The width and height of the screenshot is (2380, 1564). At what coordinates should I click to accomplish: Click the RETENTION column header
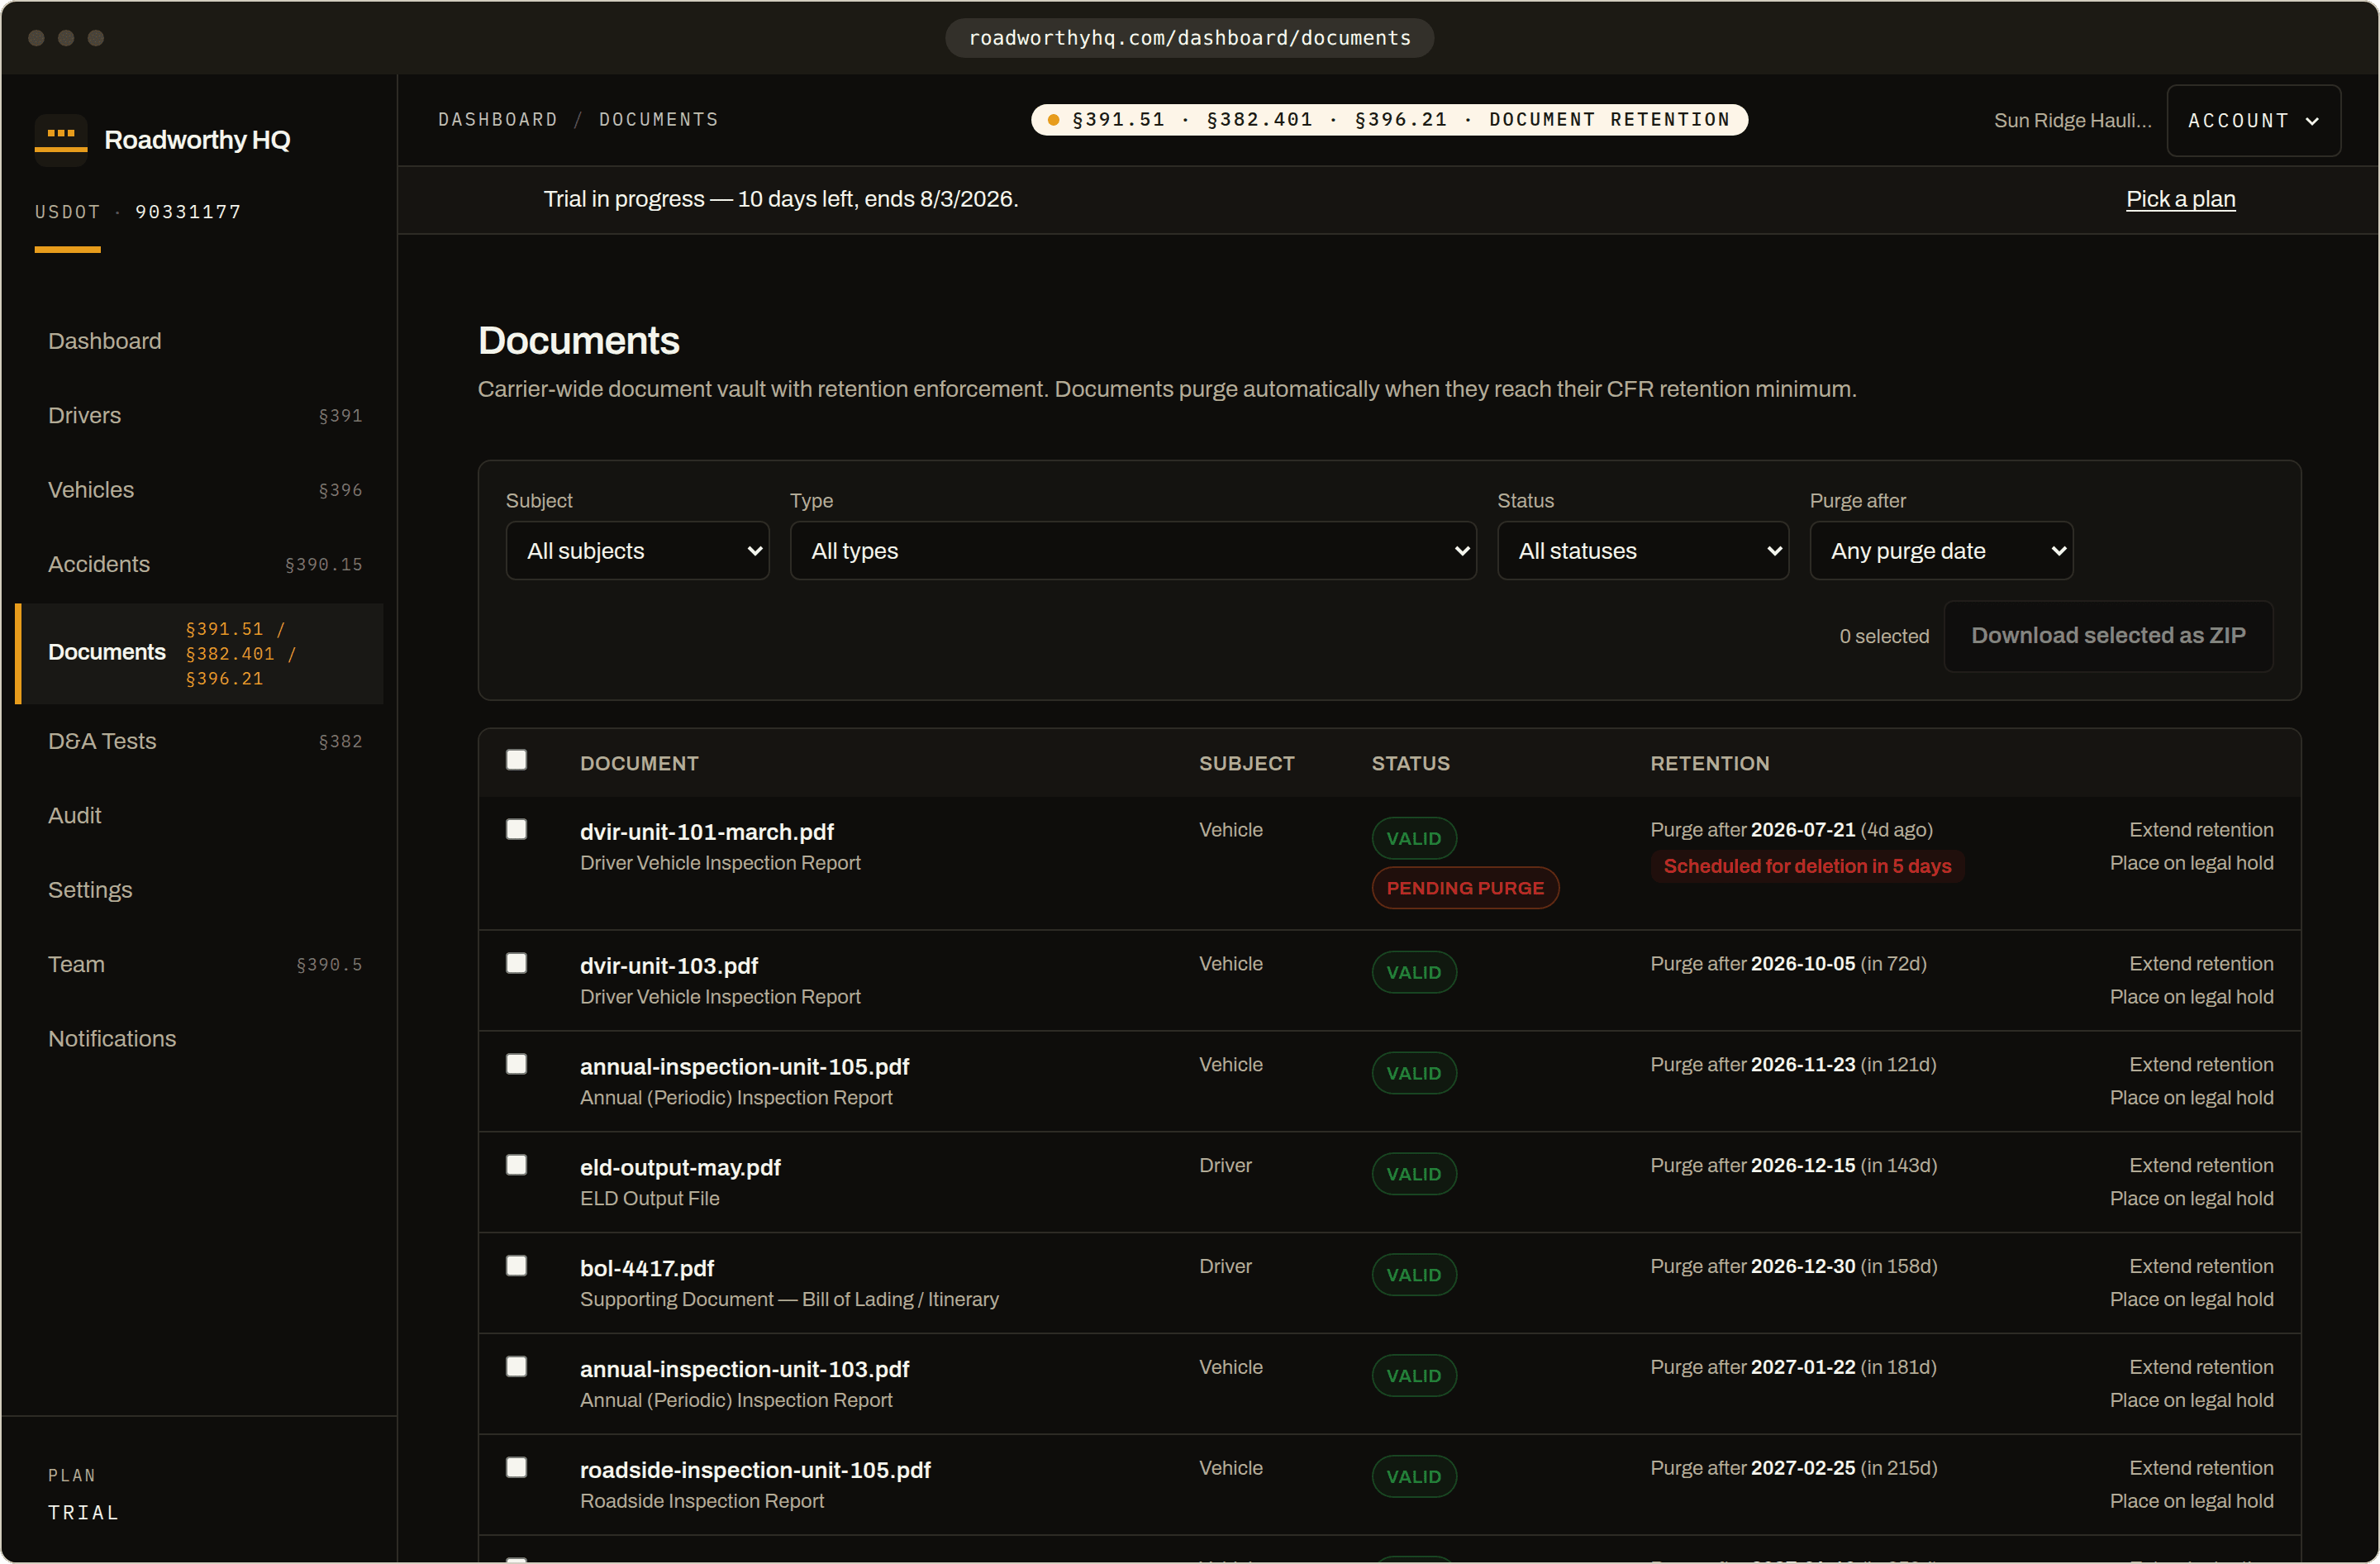click(x=1709, y=764)
